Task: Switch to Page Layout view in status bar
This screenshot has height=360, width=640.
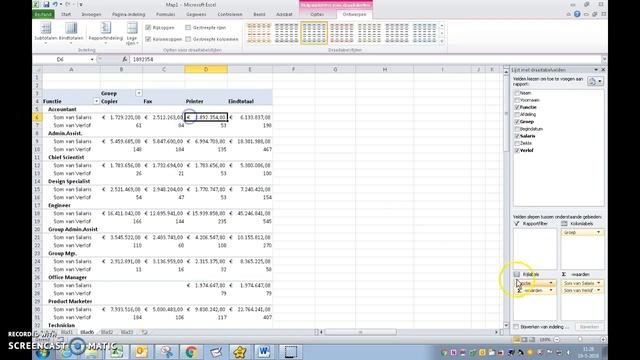Action: tap(524, 340)
